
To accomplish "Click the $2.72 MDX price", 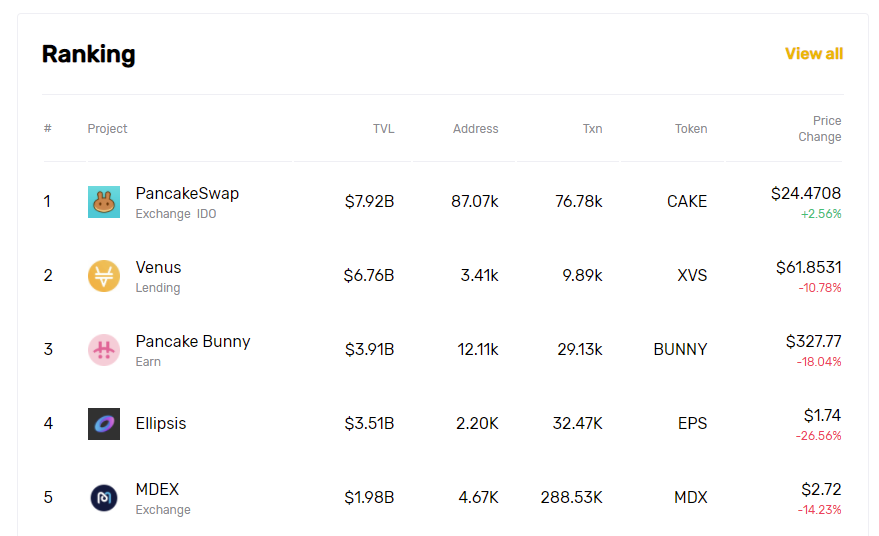I will pos(821,489).
